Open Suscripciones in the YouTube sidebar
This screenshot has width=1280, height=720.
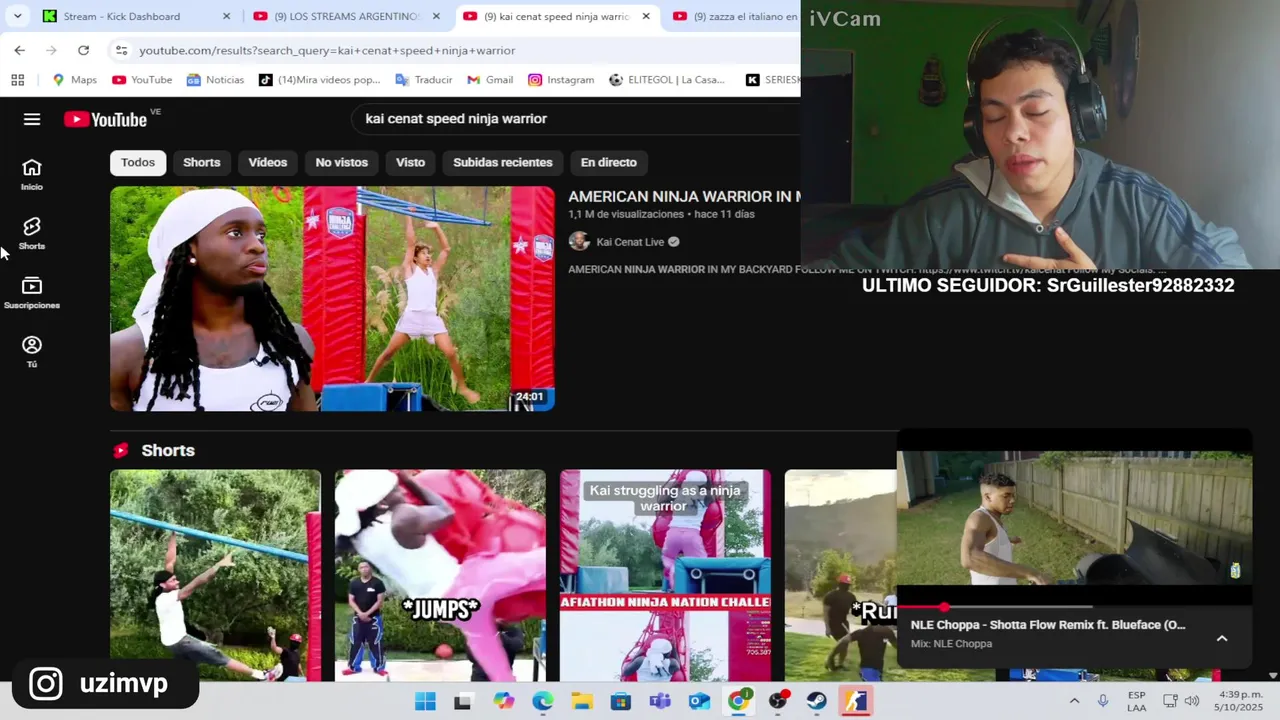coord(32,292)
